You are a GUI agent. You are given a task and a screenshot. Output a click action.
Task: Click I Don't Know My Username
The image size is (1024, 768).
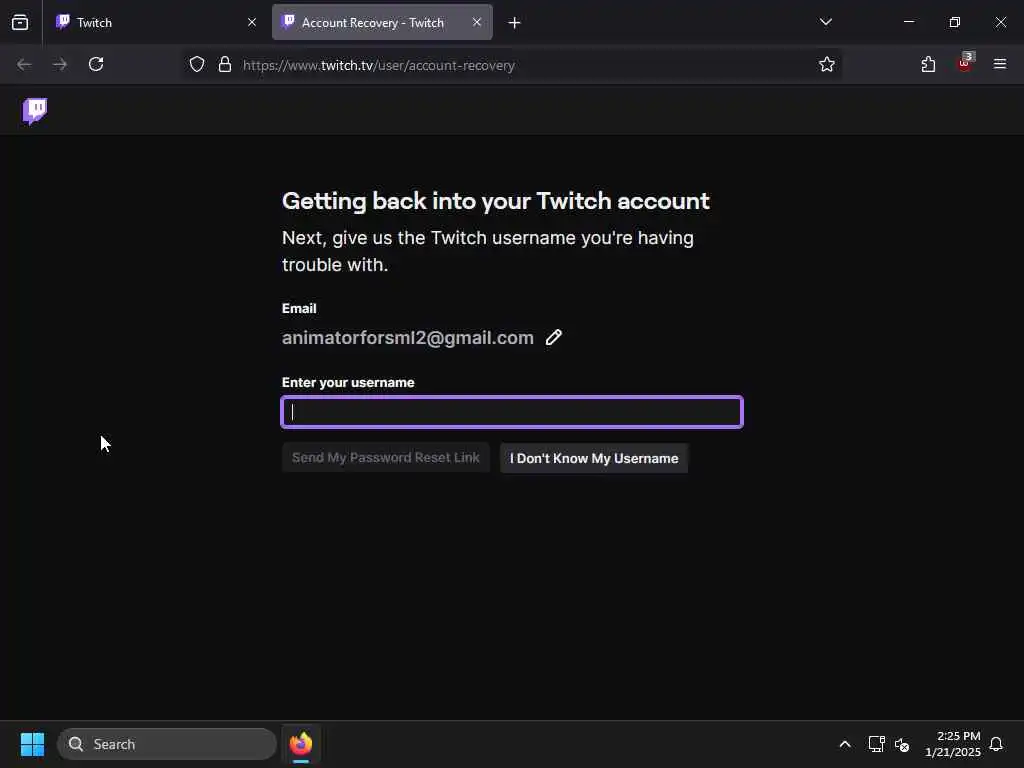594,458
